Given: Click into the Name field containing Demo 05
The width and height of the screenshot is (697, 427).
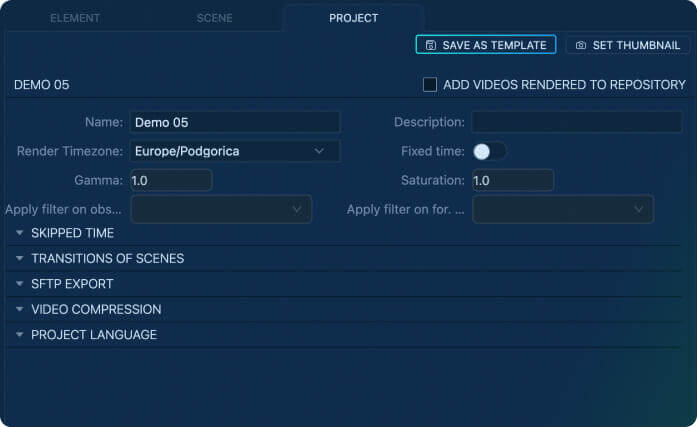Looking at the screenshot, I should [234, 122].
